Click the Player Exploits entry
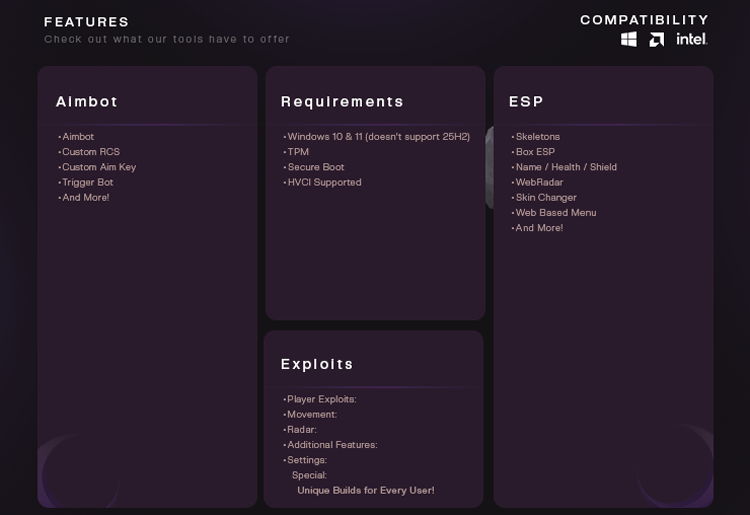 click(320, 399)
